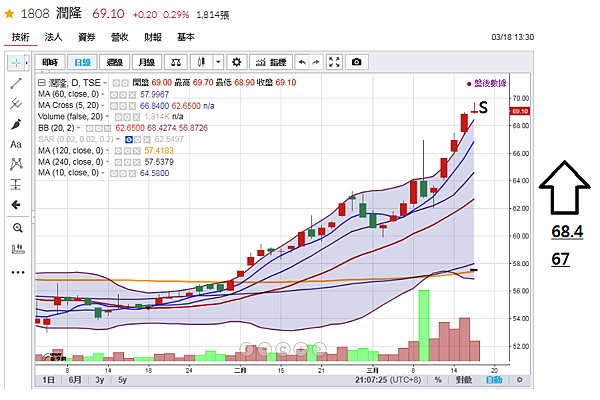Image resolution: width=600 pixels, height=400 pixels.
Task: Set range to 5y
Action: click(x=122, y=380)
